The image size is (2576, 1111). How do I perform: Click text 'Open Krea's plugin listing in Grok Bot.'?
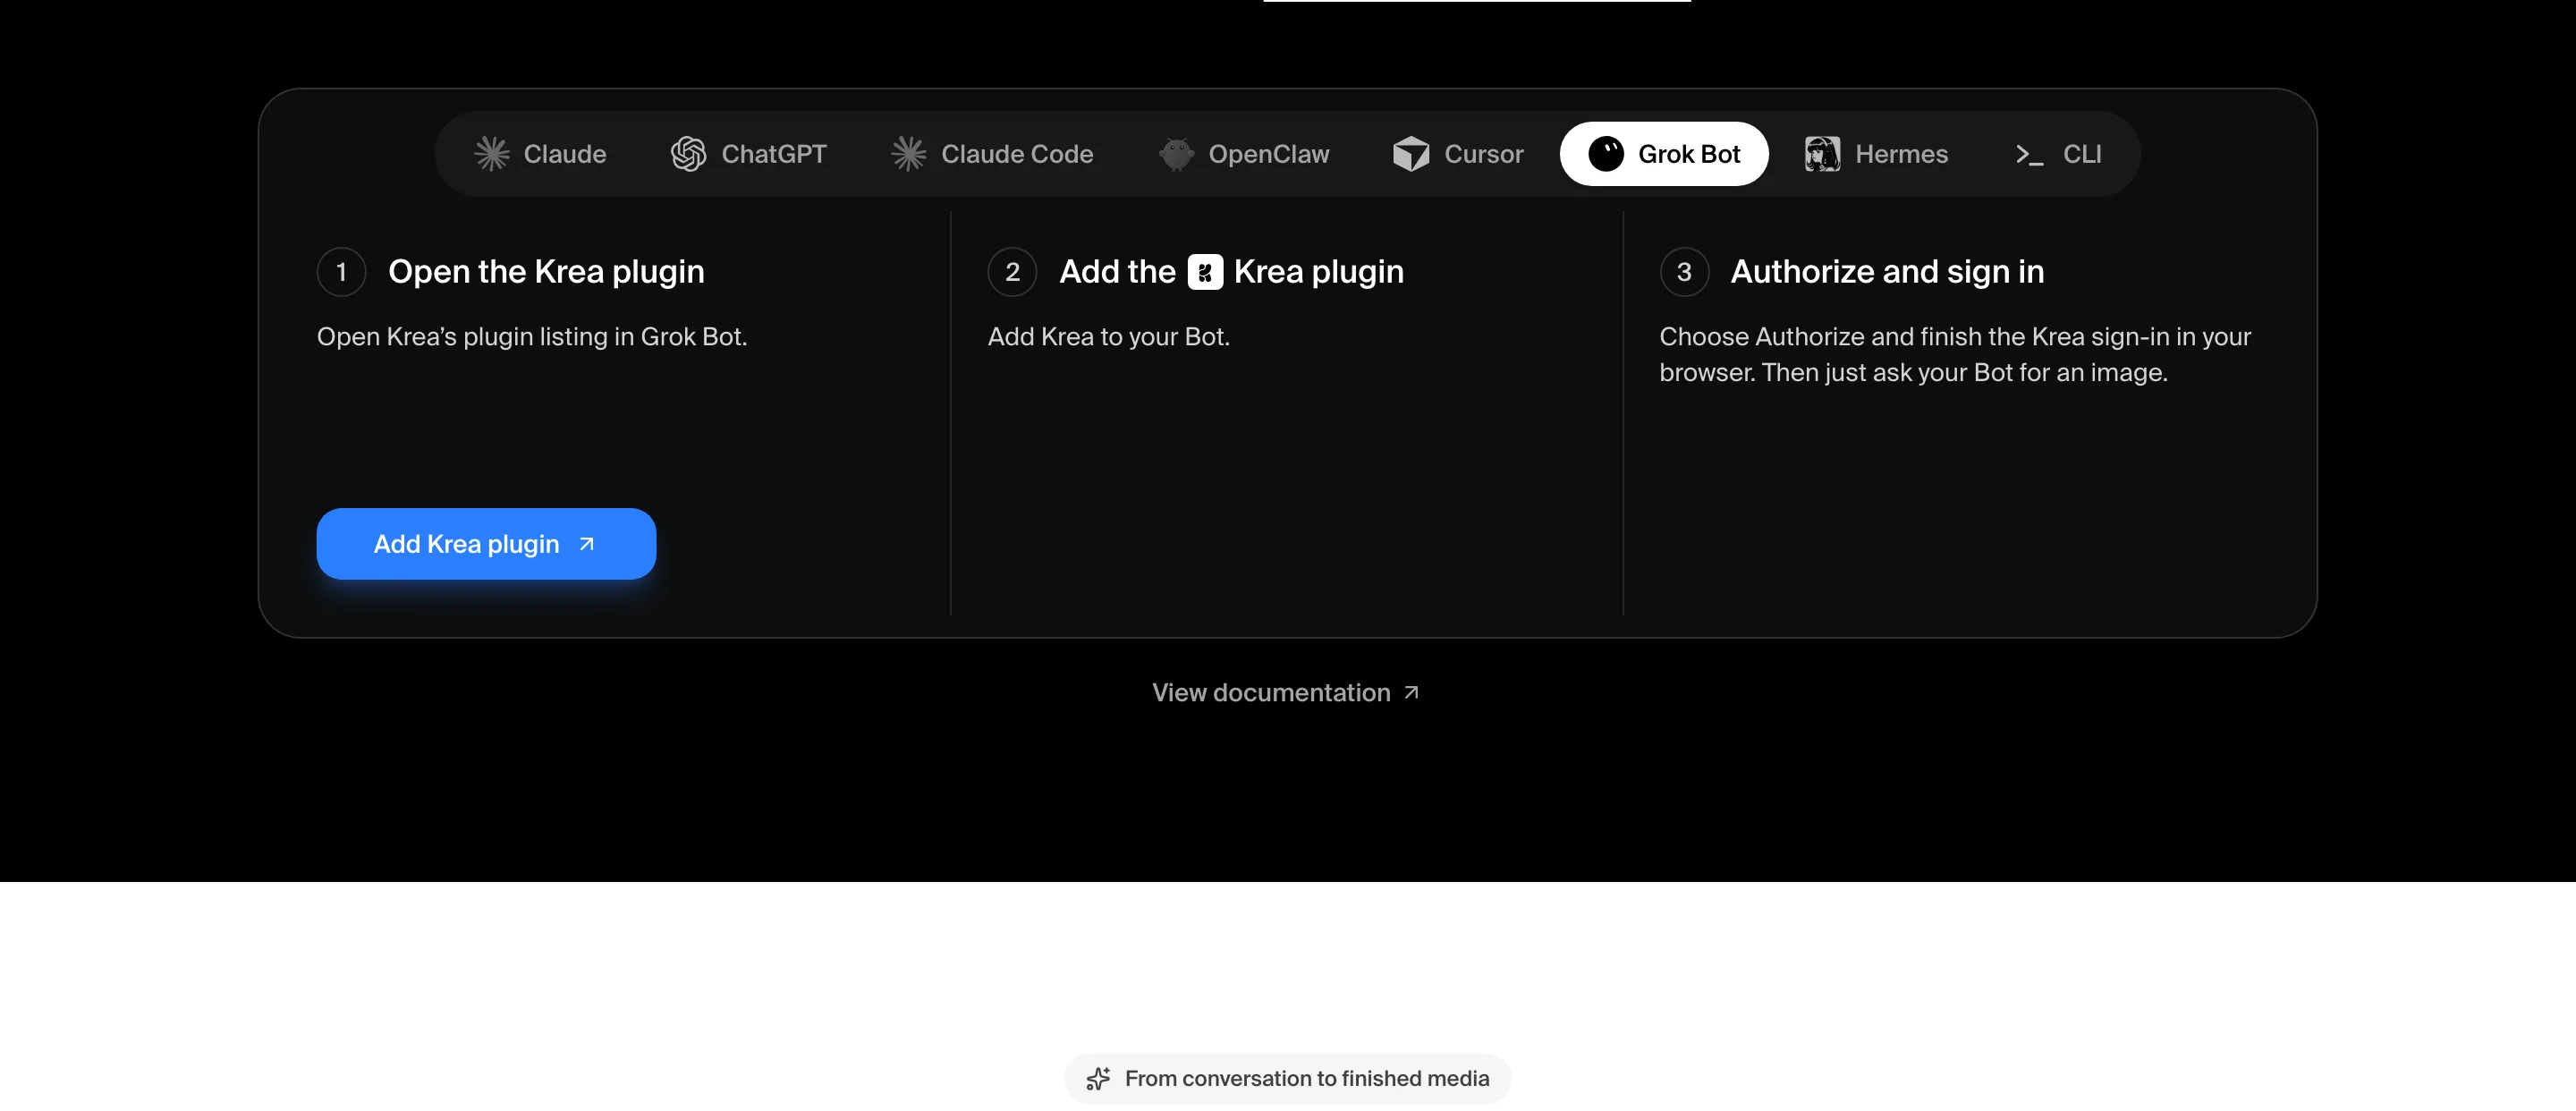tap(532, 337)
